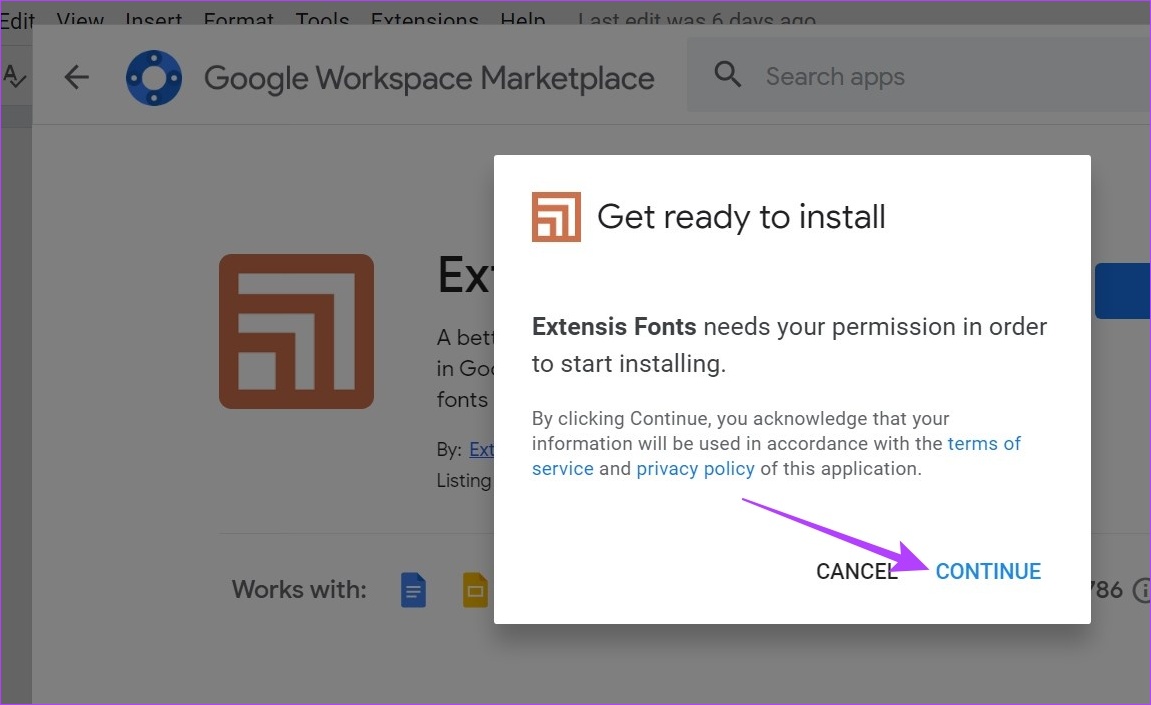Open the View menu
The image size is (1151, 705).
coord(80,19)
